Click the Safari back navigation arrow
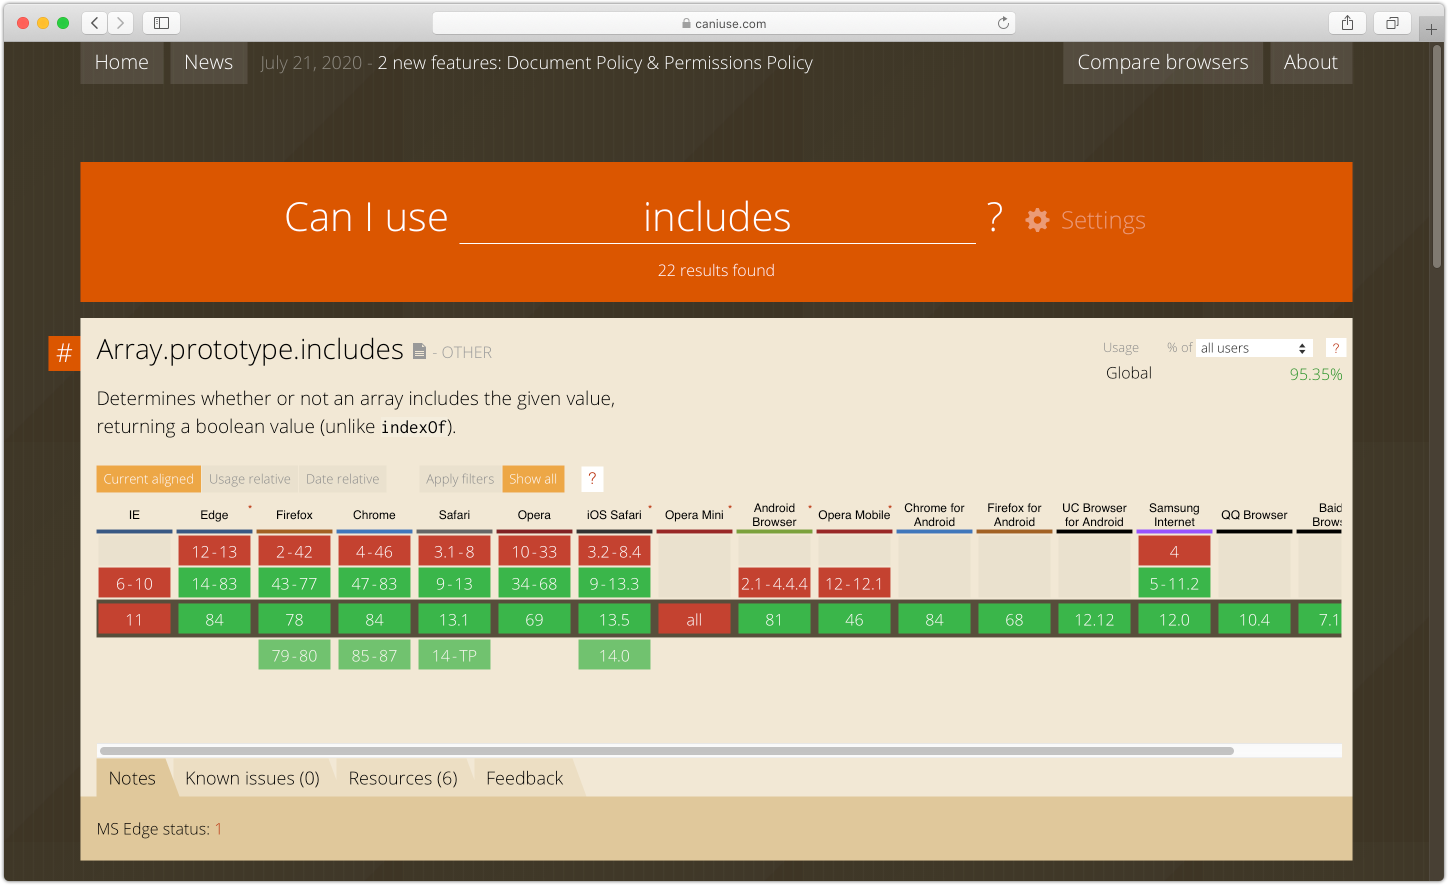1448x885 pixels. (95, 23)
